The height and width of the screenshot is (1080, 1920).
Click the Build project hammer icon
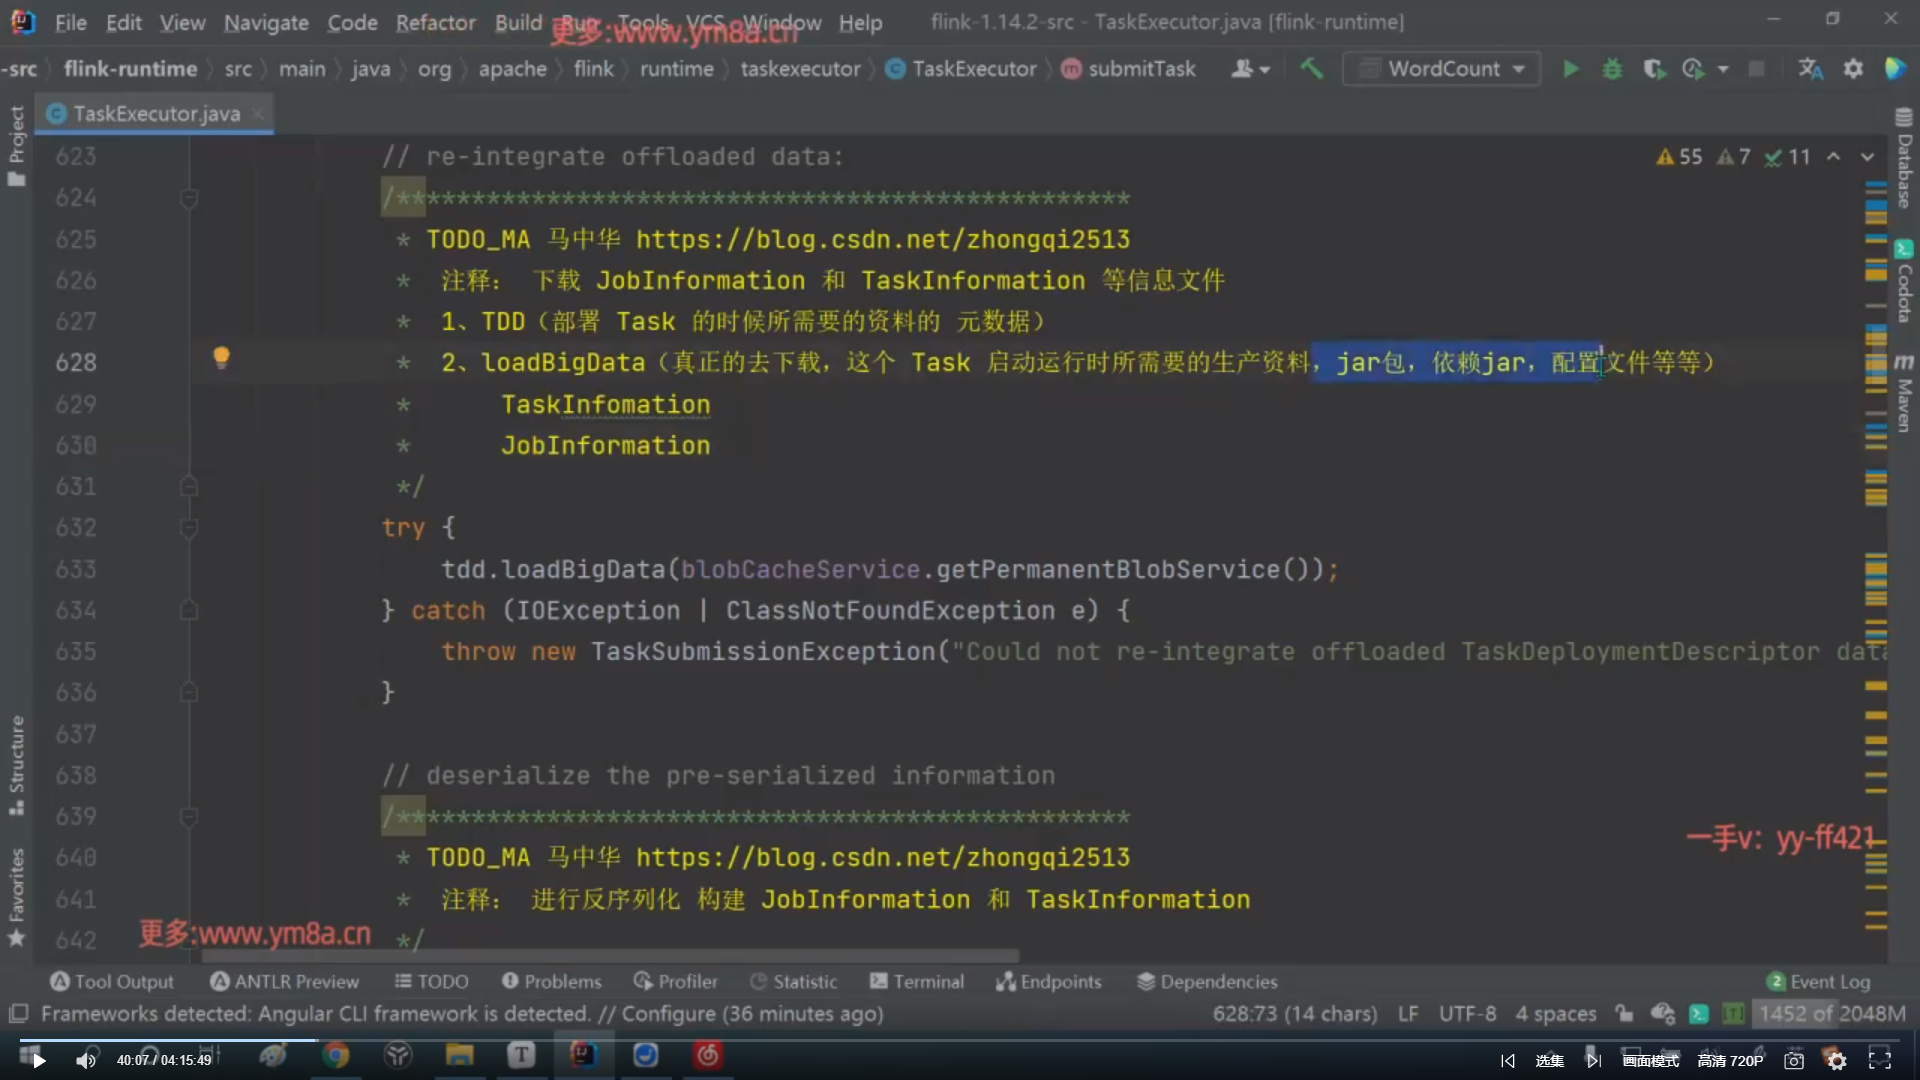pos(1311,69)
